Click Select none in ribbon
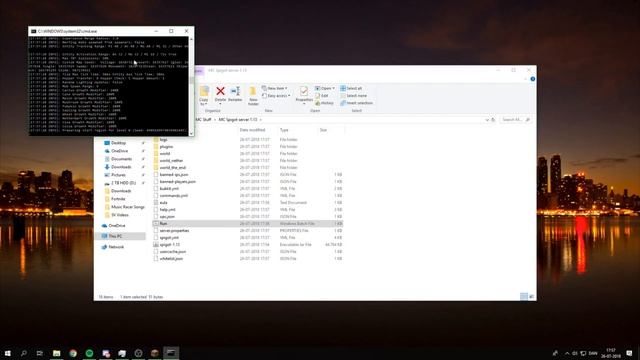 353,96
